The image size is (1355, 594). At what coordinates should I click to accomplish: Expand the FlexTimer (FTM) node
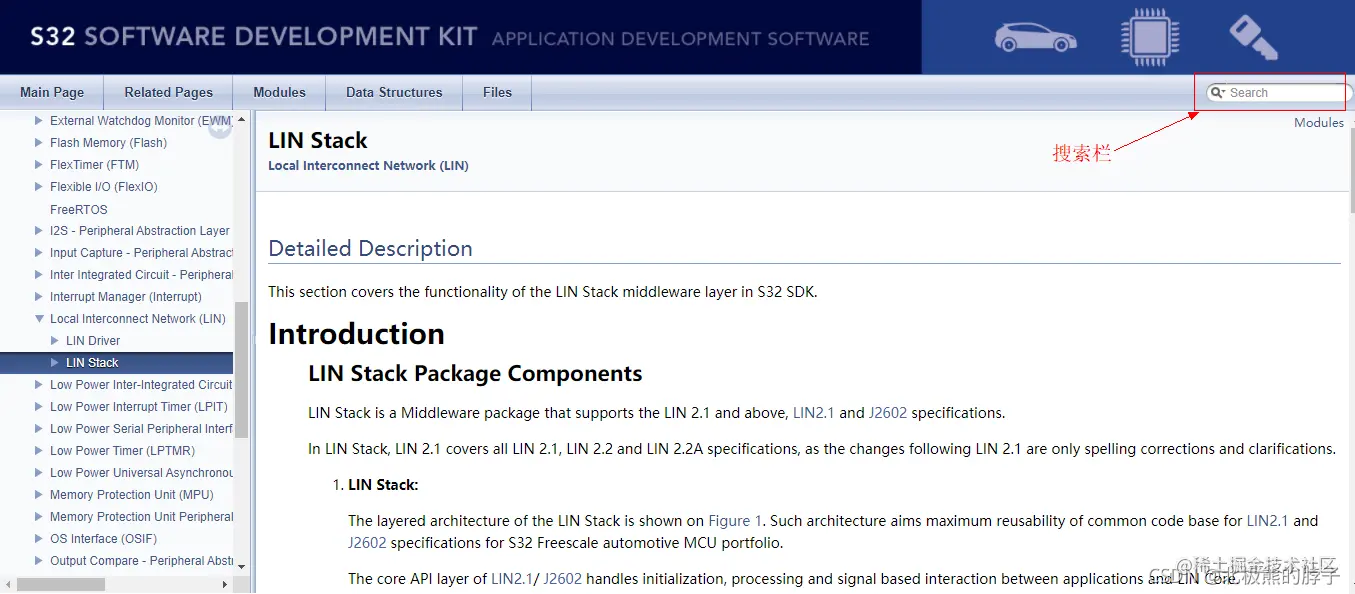click(39, 165)
